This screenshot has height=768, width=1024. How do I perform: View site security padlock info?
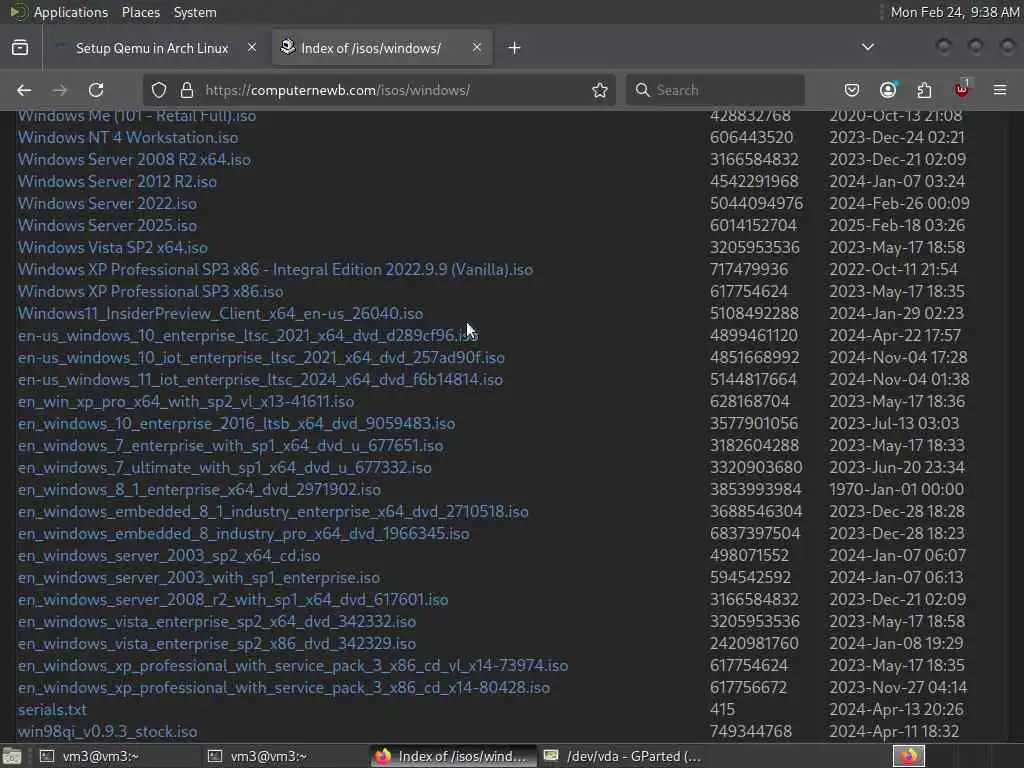coord(187,90)
